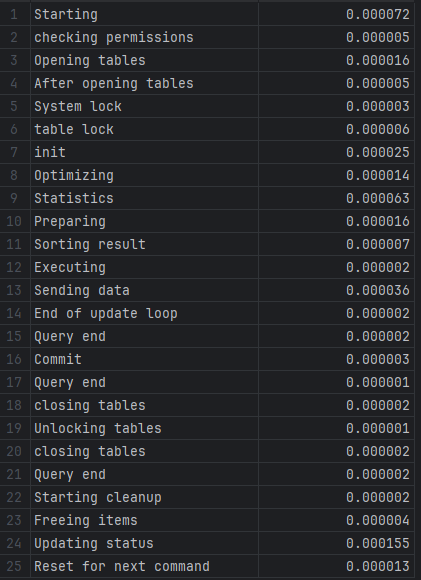Select the 'Opening tables' cell
The image size is (421, 580).
coord(144,60)
